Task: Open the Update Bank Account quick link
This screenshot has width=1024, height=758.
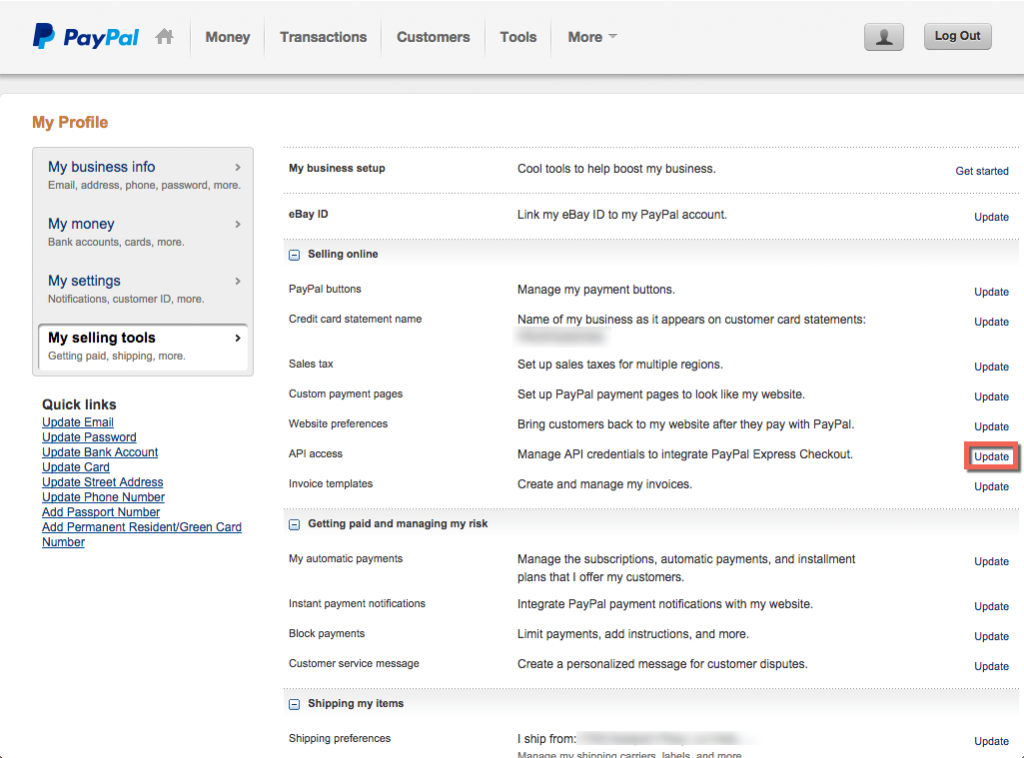Action: [99, 452]
